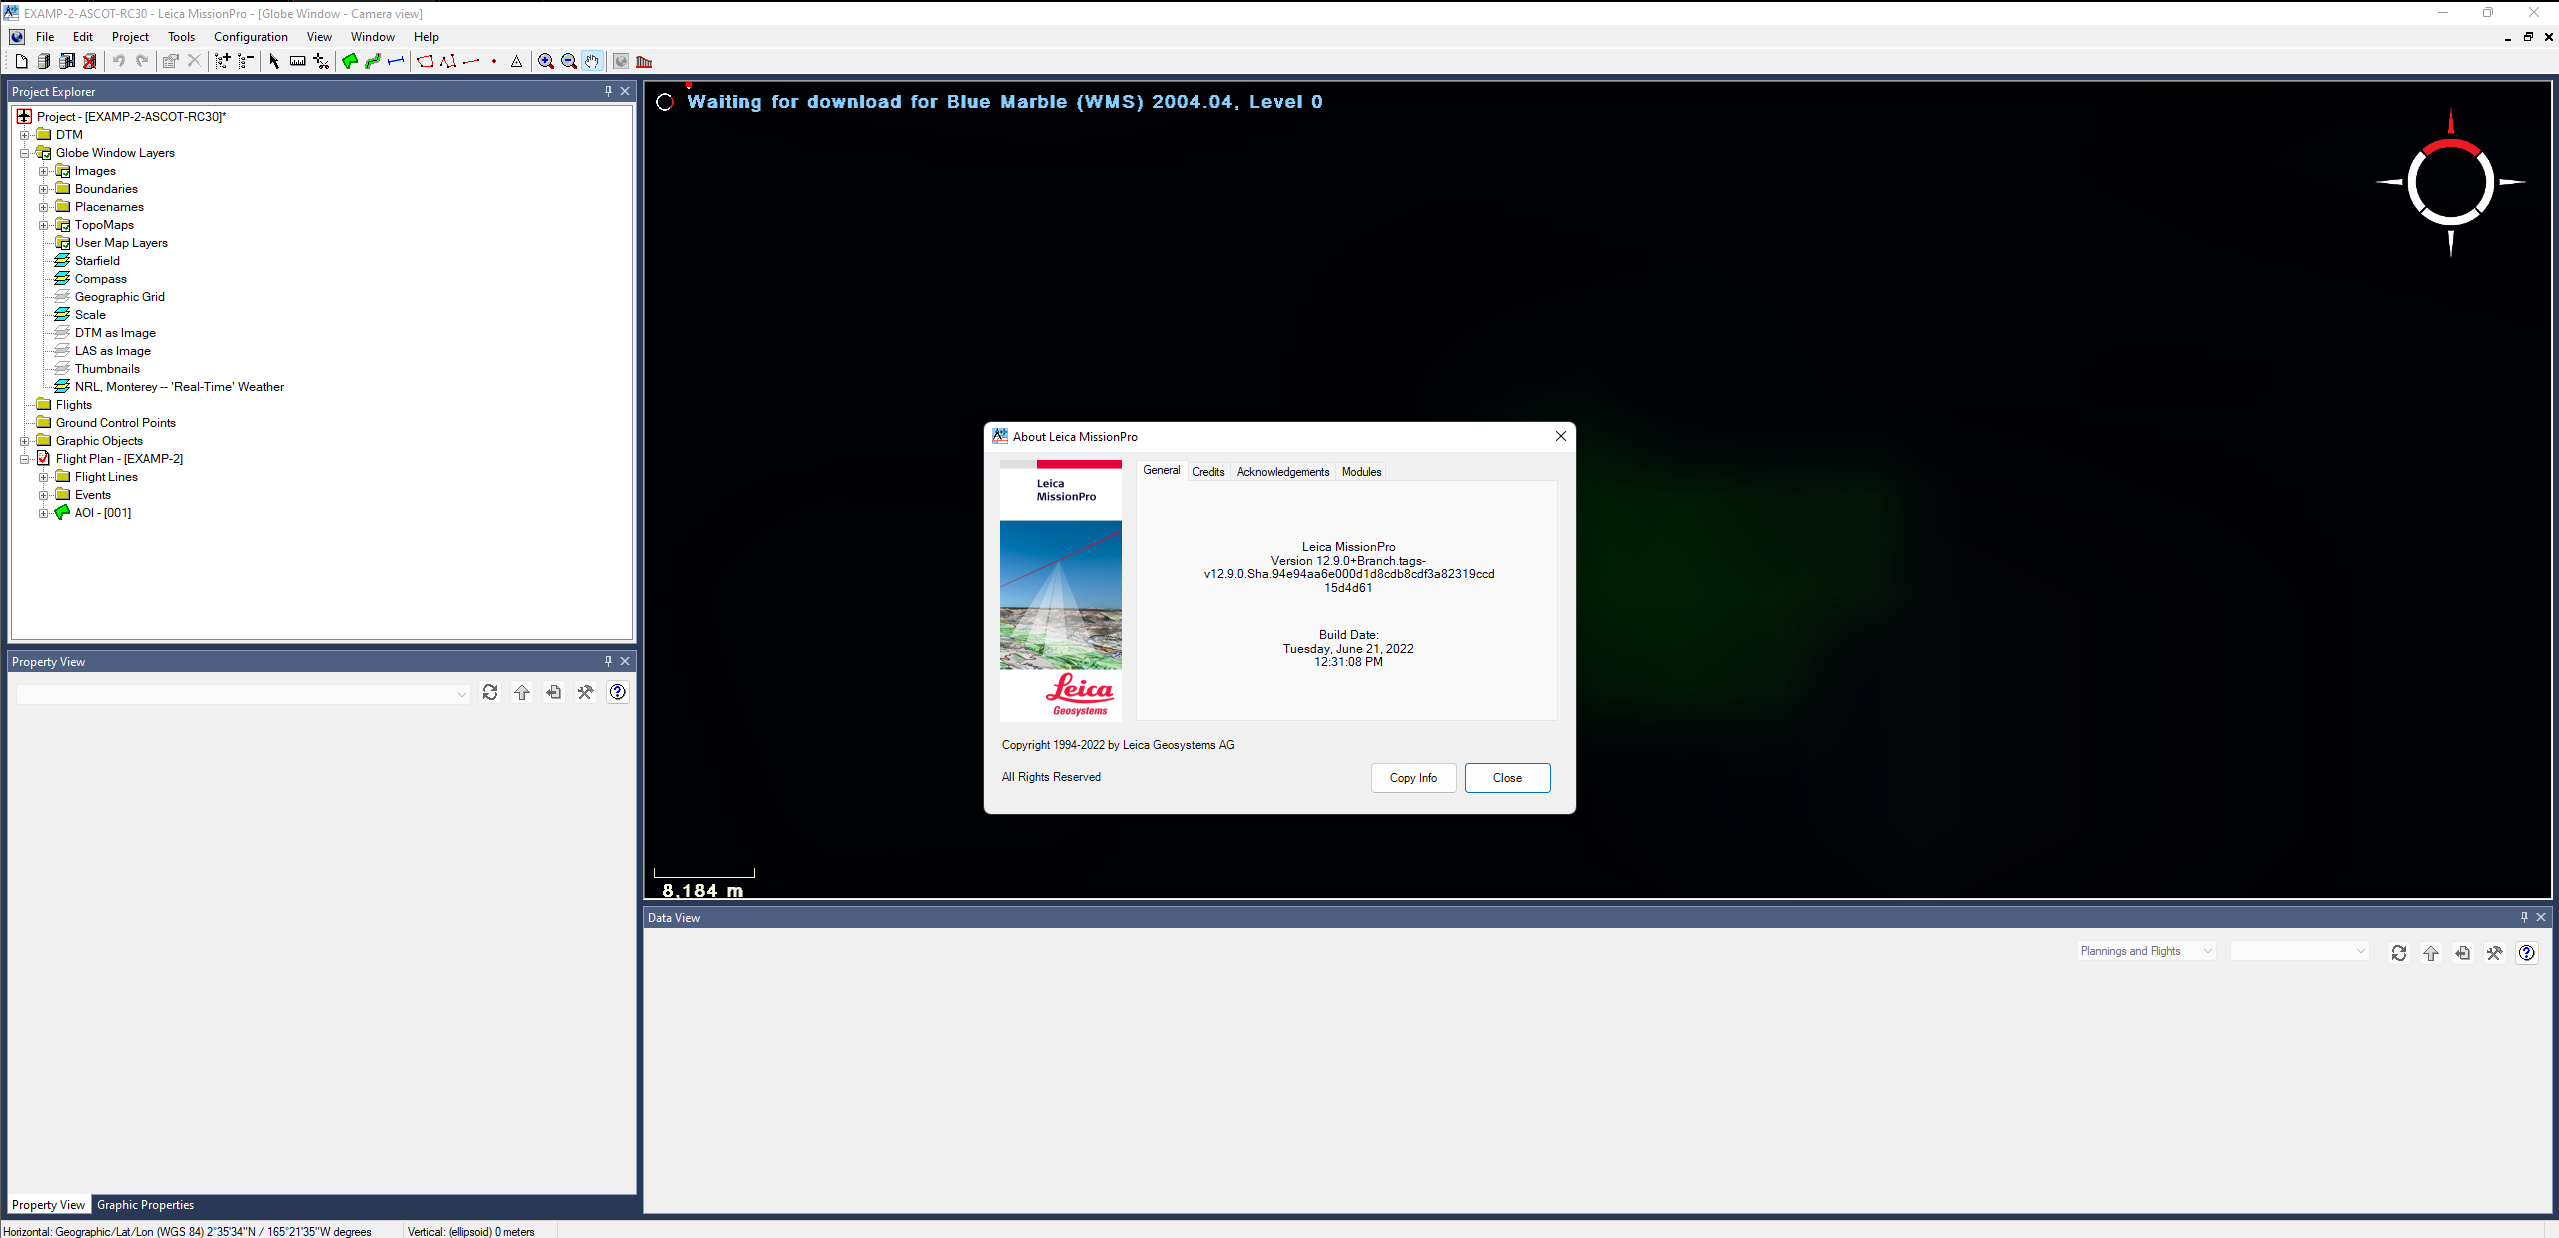Viewport: 2559px width, 1238px height.
Task: Expand the Flight Lines node
Action: point(44,477)
